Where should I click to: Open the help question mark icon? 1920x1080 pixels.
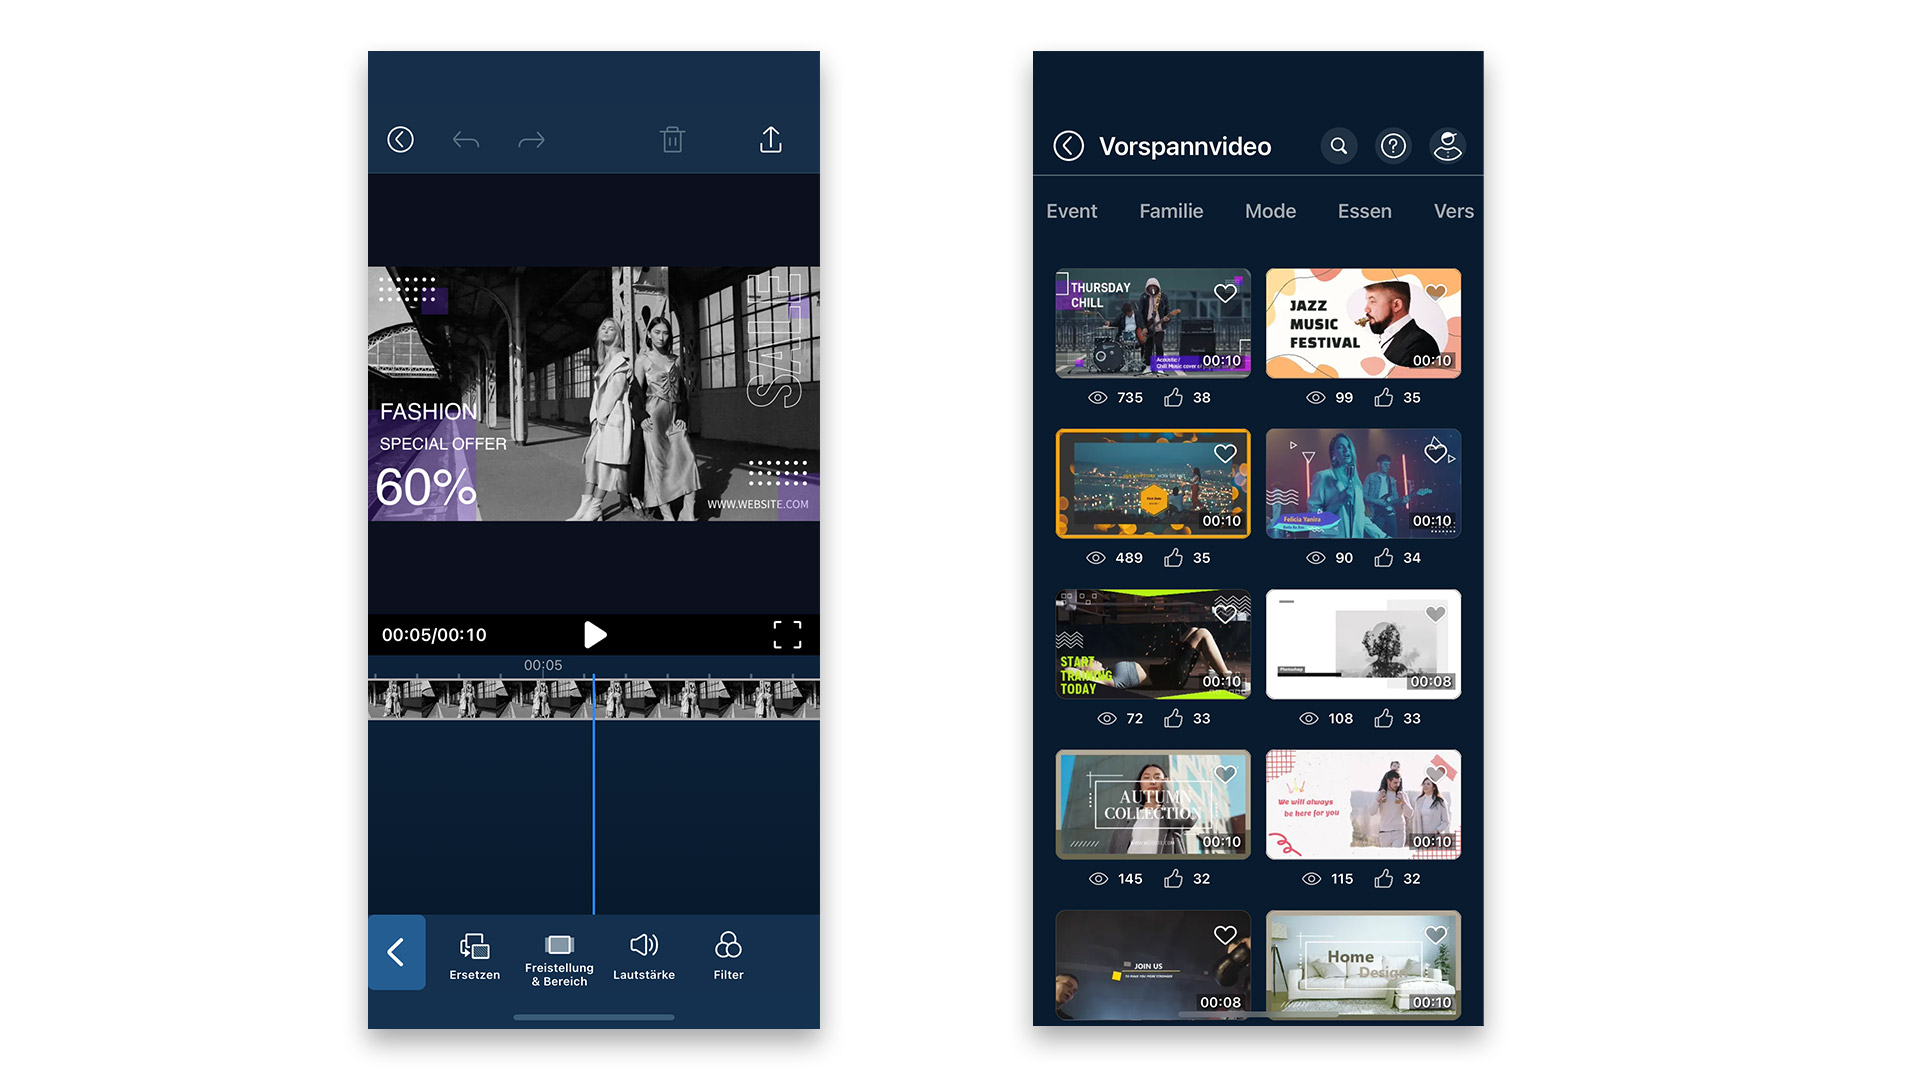pos(1393,146)
